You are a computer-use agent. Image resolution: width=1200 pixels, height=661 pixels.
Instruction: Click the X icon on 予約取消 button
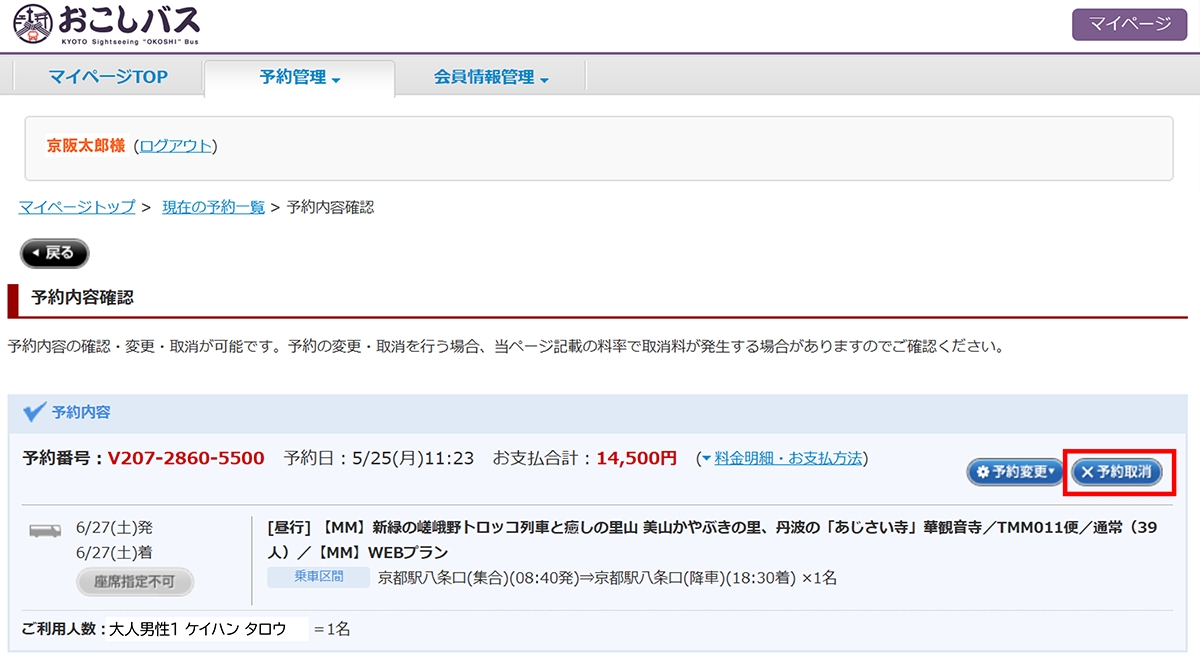1087,472
